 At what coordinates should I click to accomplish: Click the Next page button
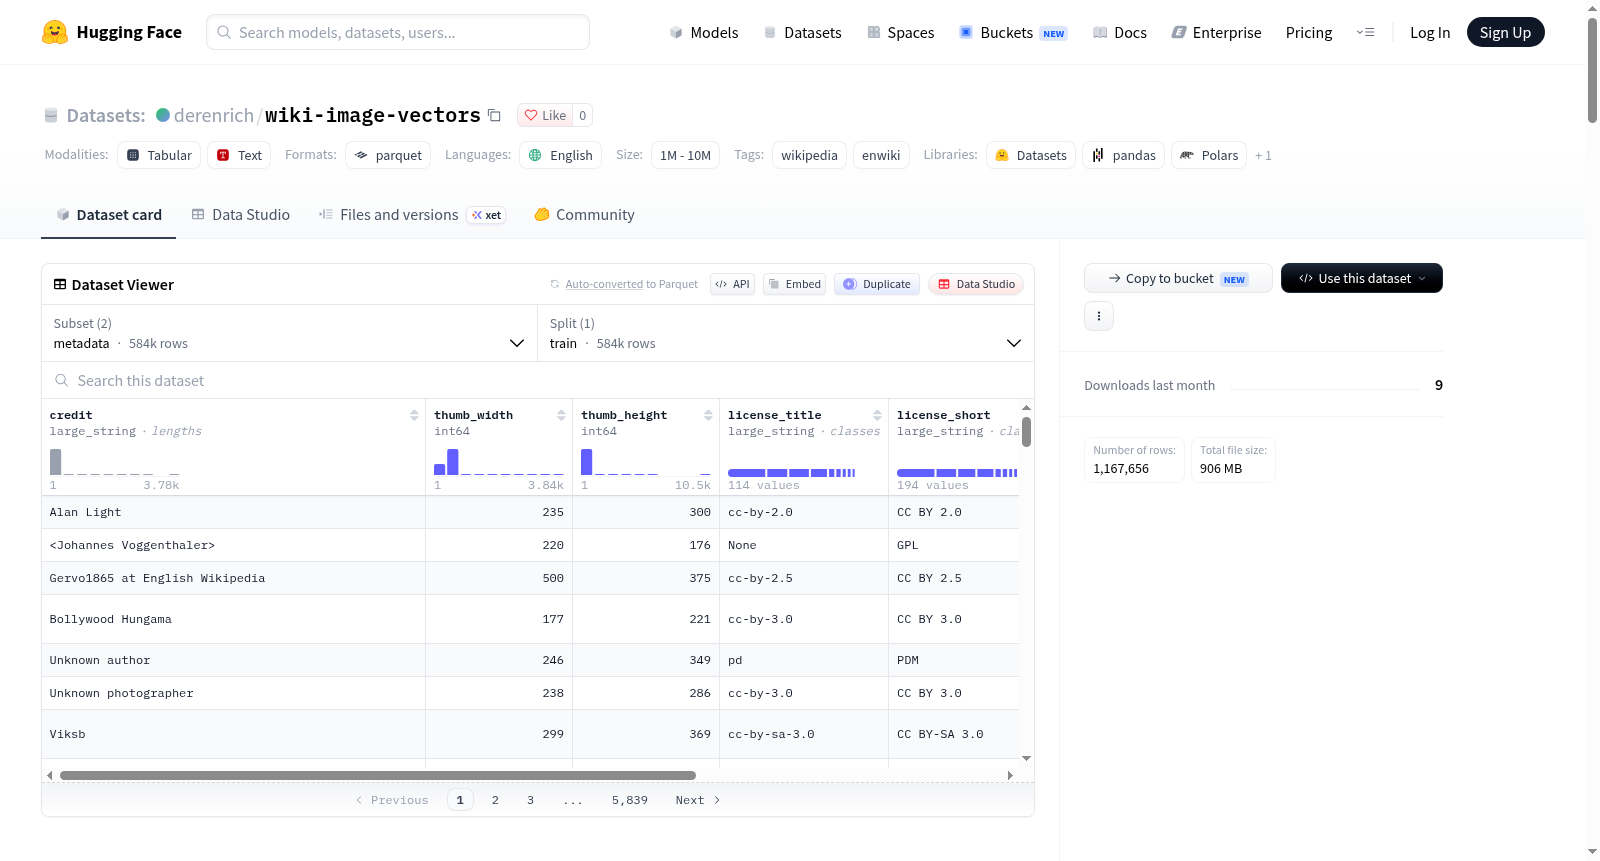tap(698, 800)
